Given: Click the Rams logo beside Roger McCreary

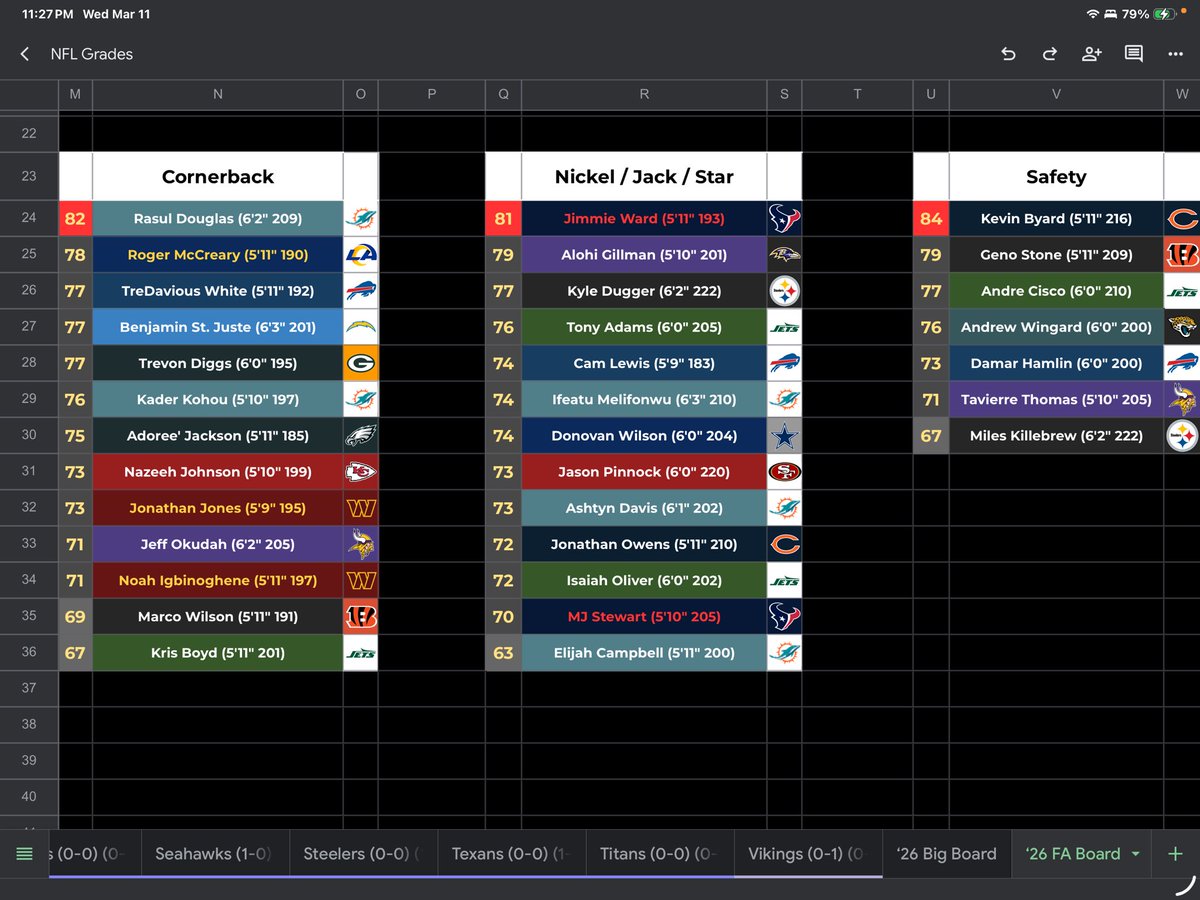Looking at the screenshot, I should tap(360, 254).
